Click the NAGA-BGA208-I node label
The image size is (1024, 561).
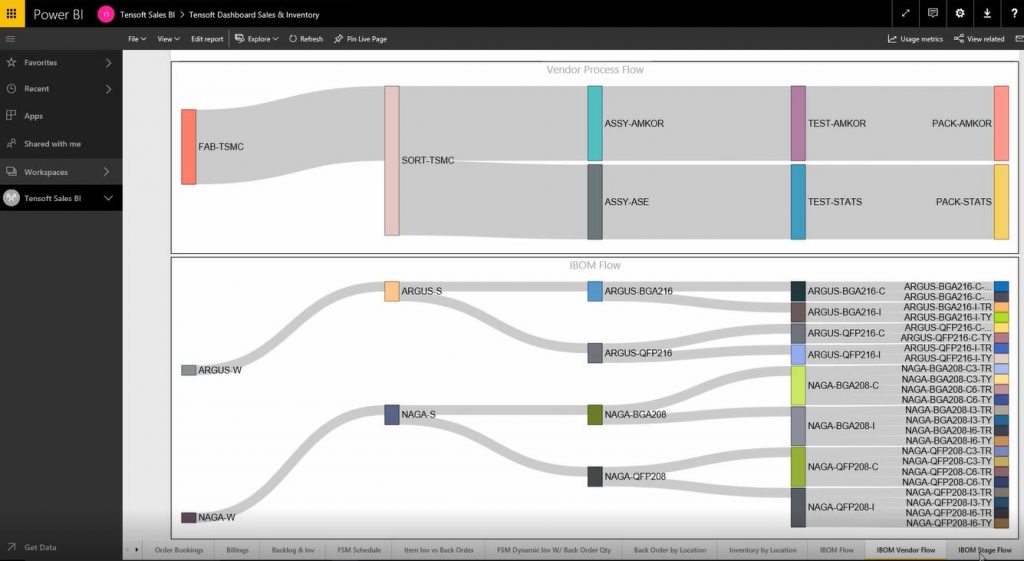pyautogui.click(x=840, y=426)
